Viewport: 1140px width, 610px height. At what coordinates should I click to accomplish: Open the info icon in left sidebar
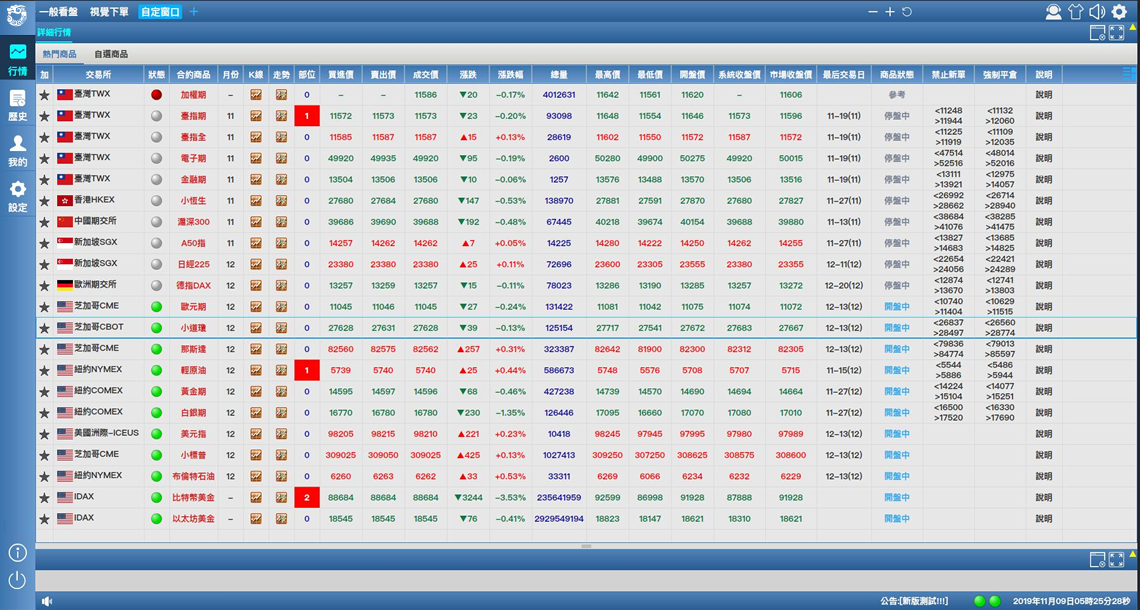coord(17,553)
